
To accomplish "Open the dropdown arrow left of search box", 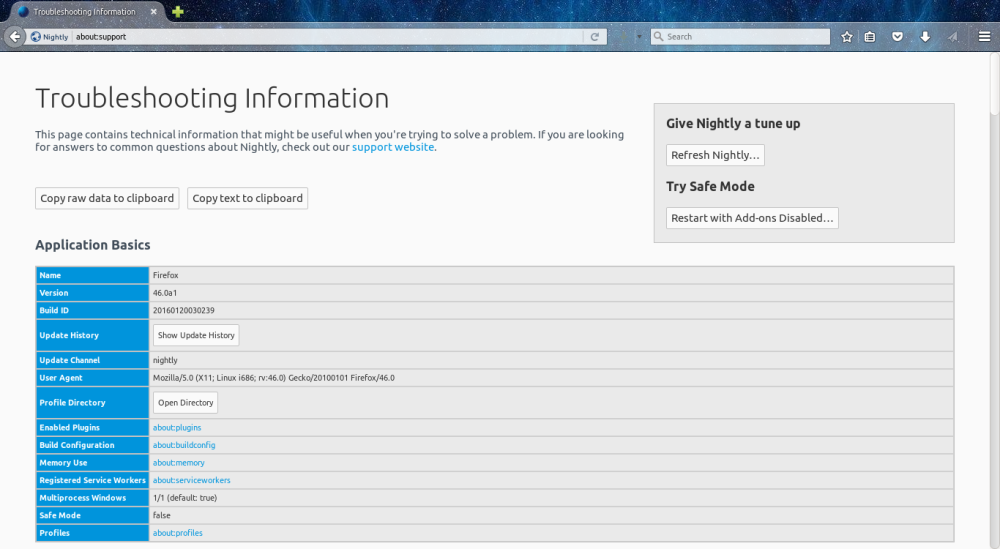I will point(639,37).
